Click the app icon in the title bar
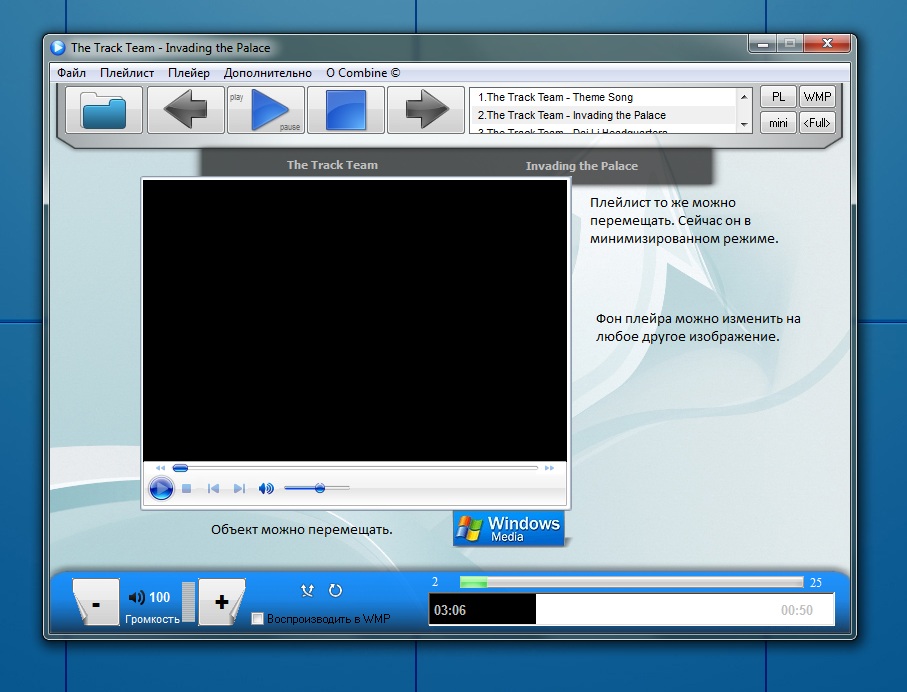Image resolution: width=907 pixels, height=692 pixels. click(x=57, y=47)
